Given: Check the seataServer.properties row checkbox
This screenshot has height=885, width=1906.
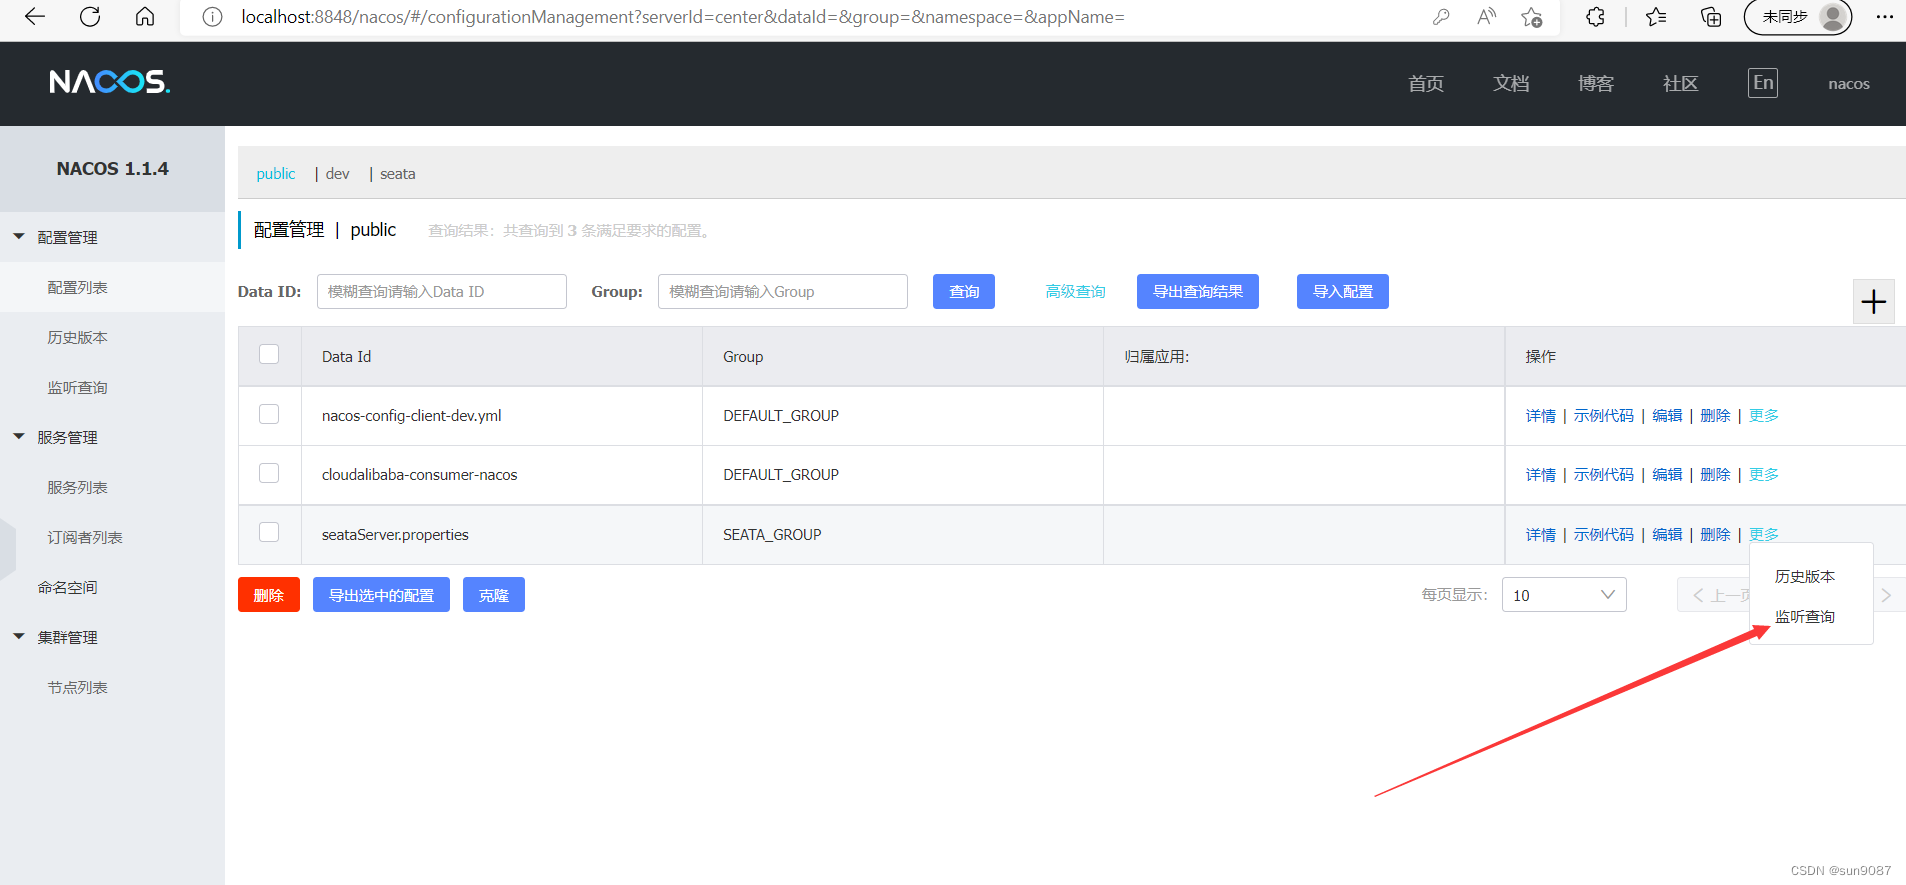Looking at the screenshot, I should click(x=269, y=532).
